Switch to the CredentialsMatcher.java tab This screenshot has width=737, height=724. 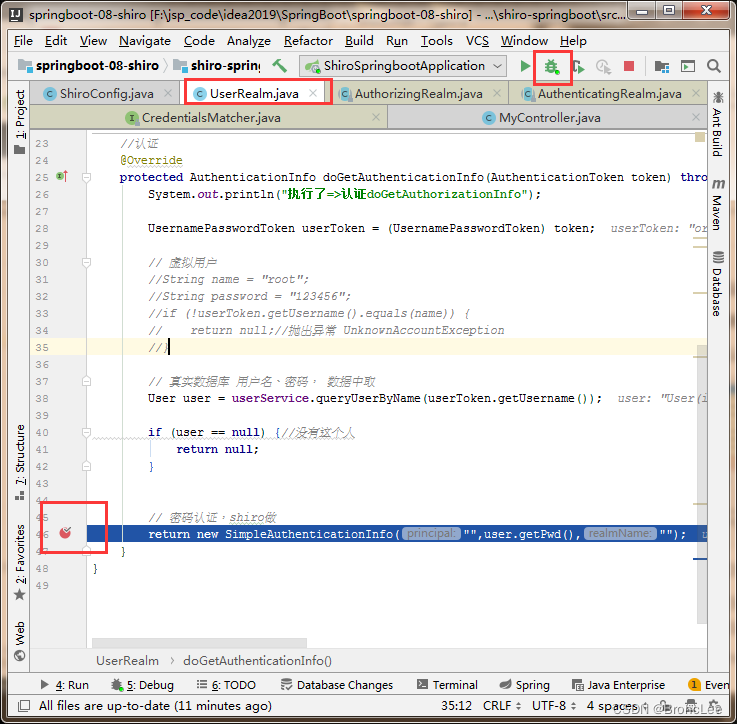pyautogui.click(x=211, y=118)
